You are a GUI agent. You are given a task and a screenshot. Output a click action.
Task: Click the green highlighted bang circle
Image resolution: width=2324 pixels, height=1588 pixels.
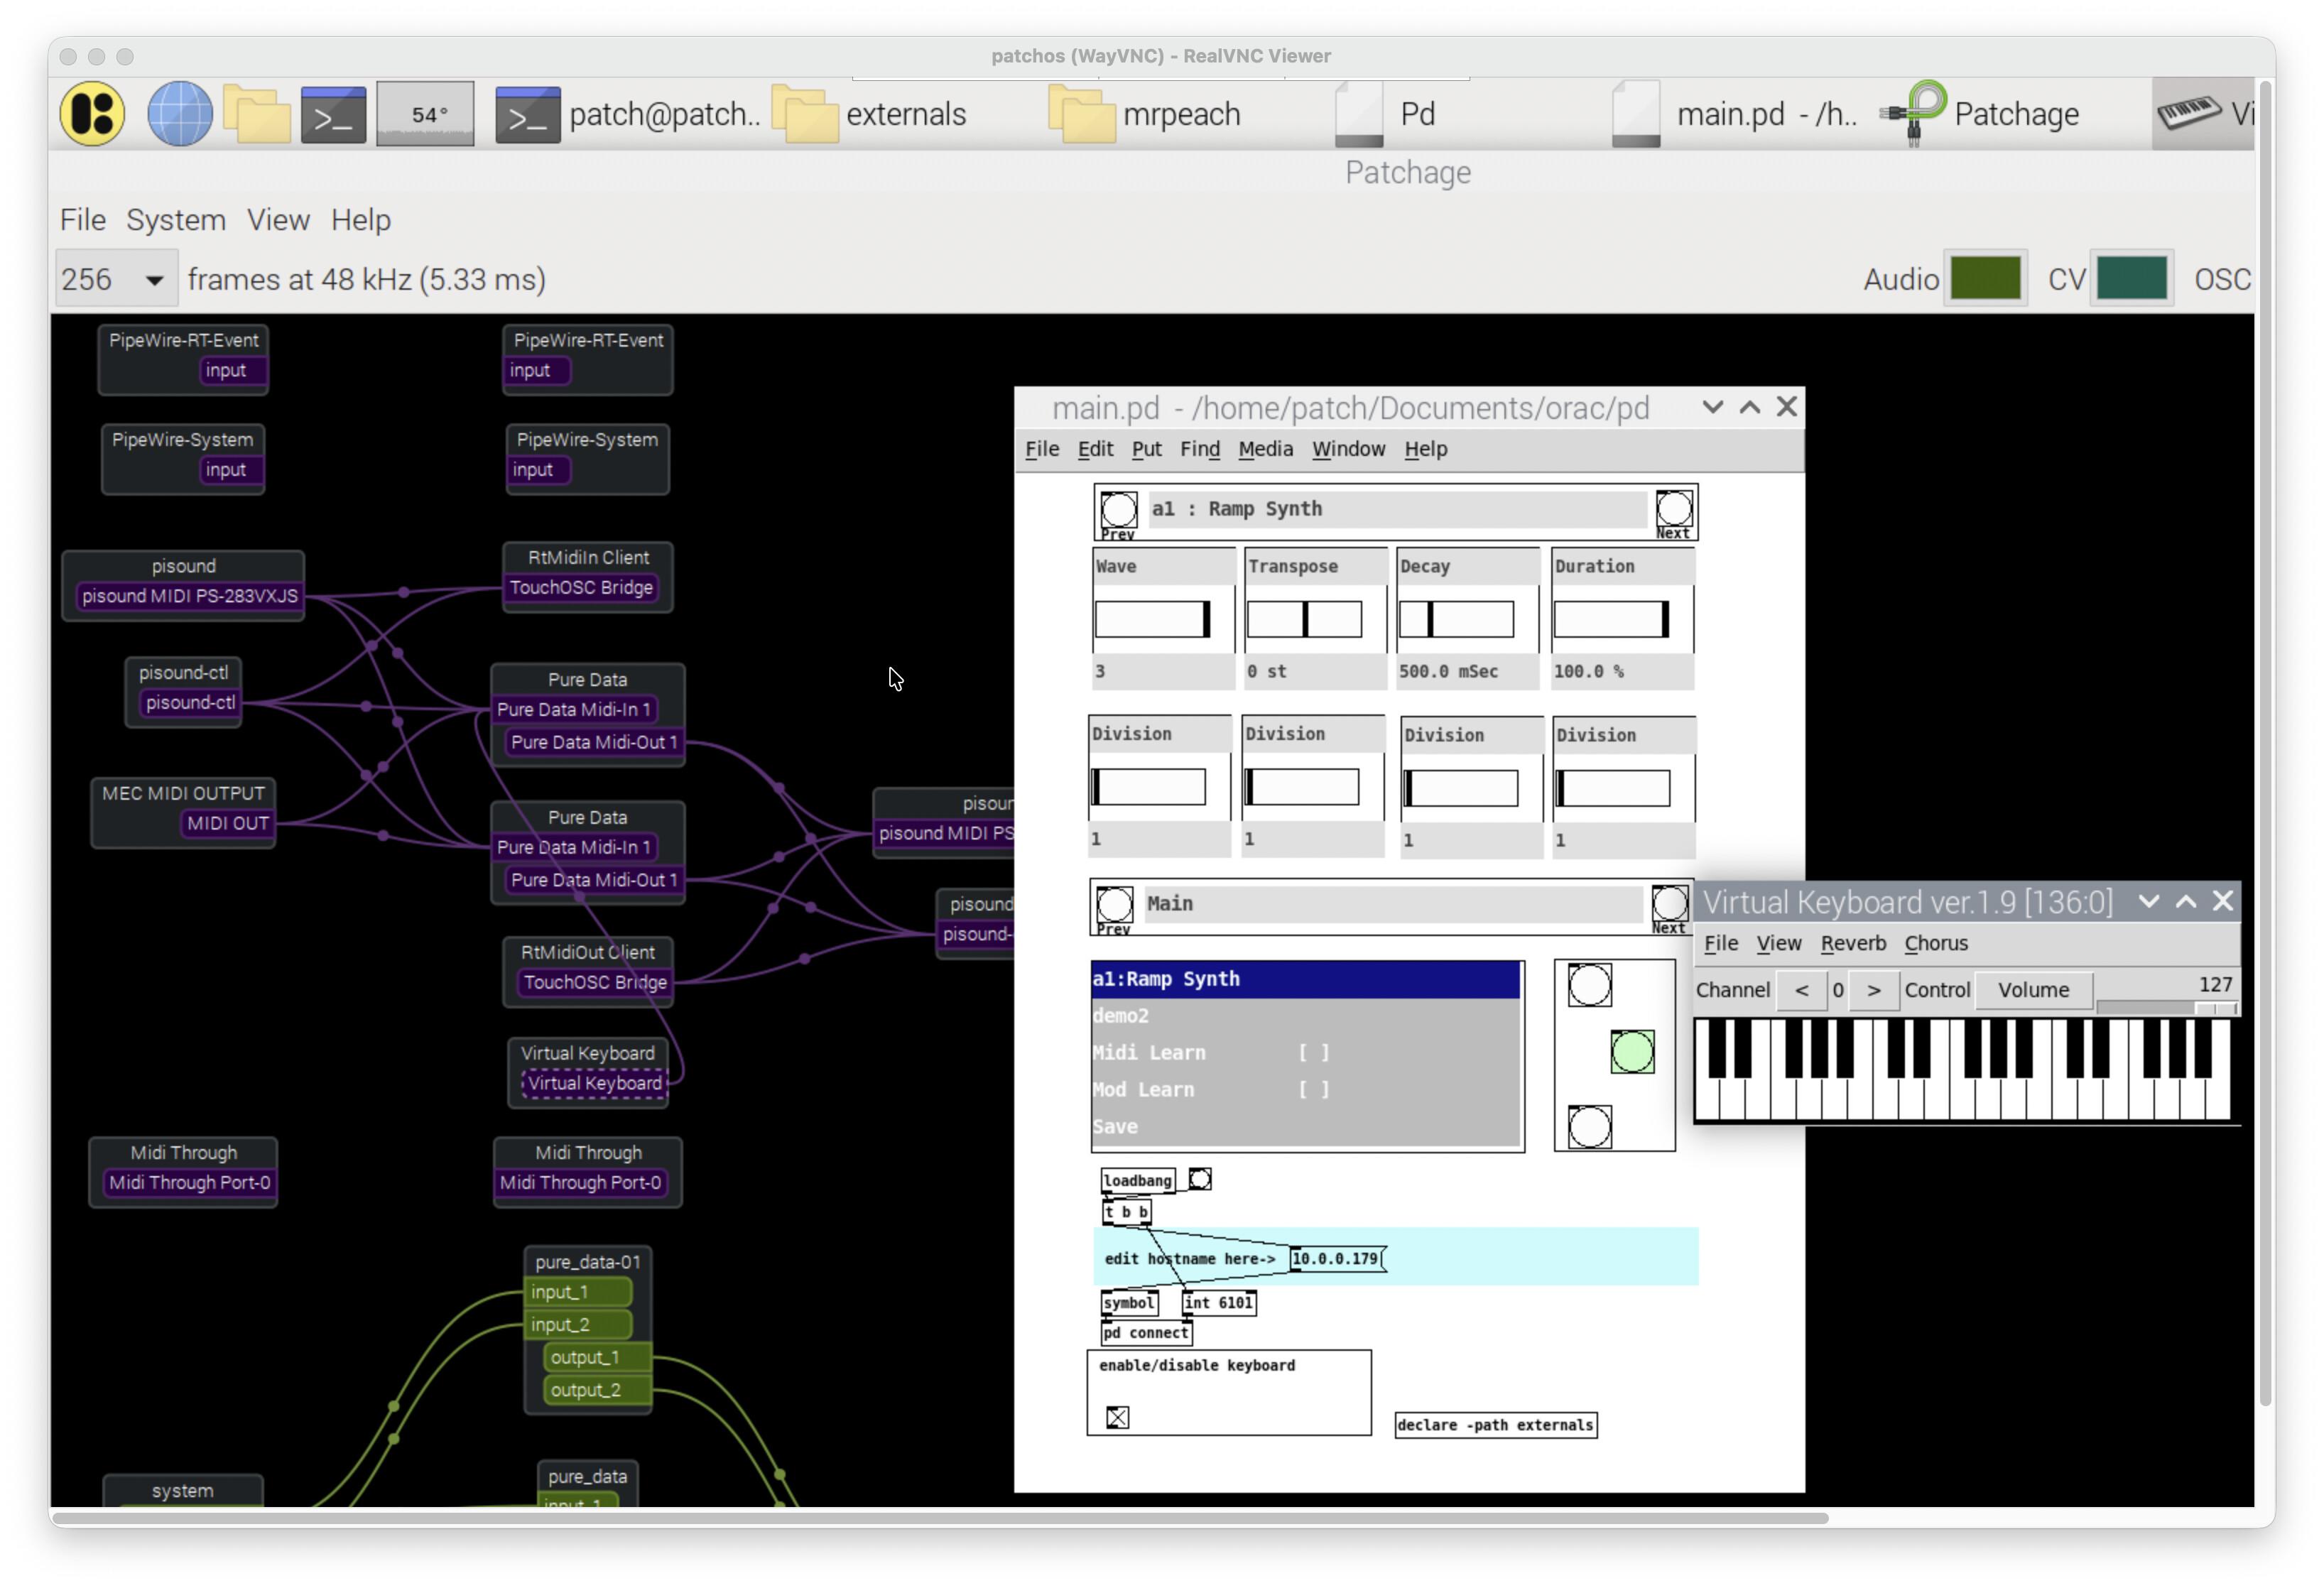click(x=1632, y=1052)
